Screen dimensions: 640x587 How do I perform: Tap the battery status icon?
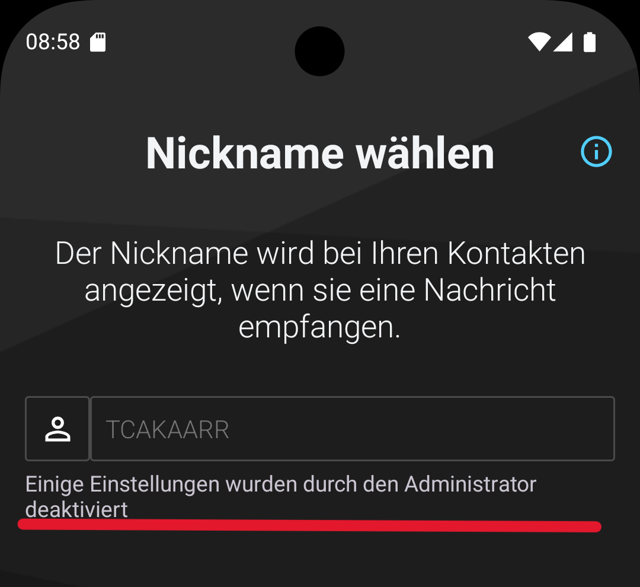click(589, 42)
